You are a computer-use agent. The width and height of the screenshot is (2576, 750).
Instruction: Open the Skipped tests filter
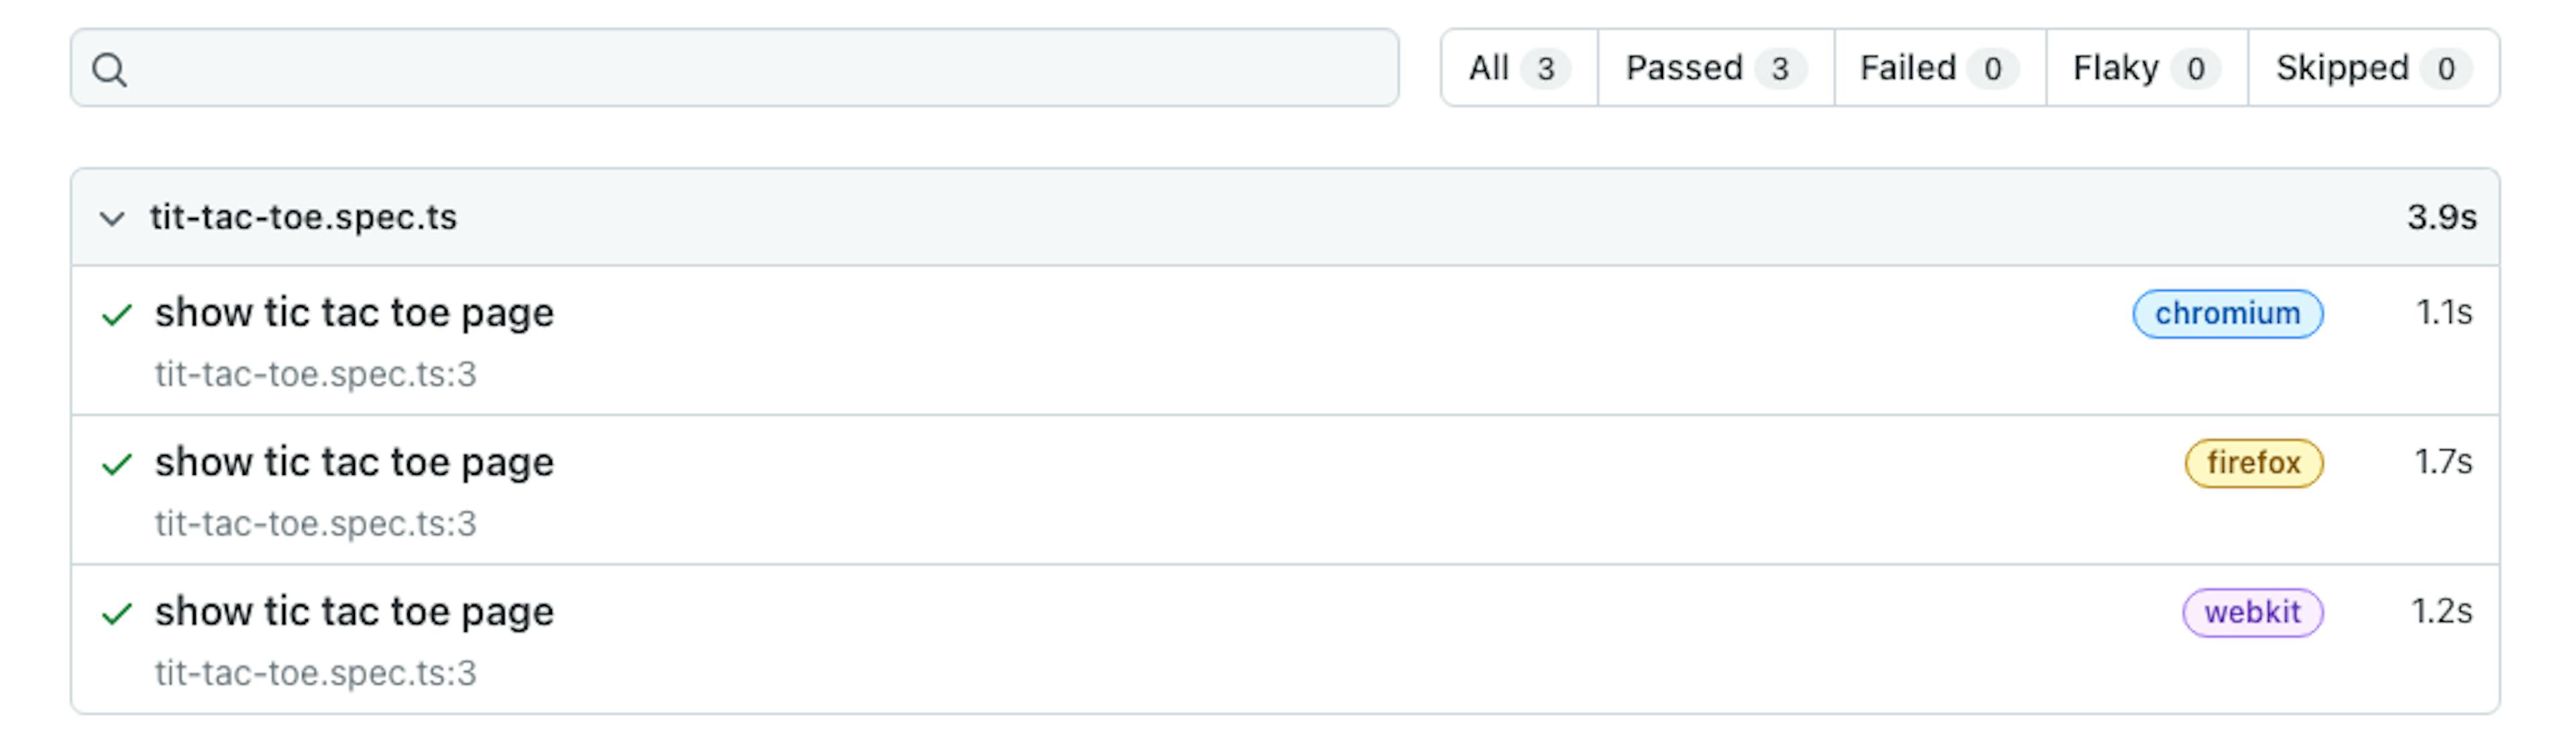click(x=2373, y=68)
